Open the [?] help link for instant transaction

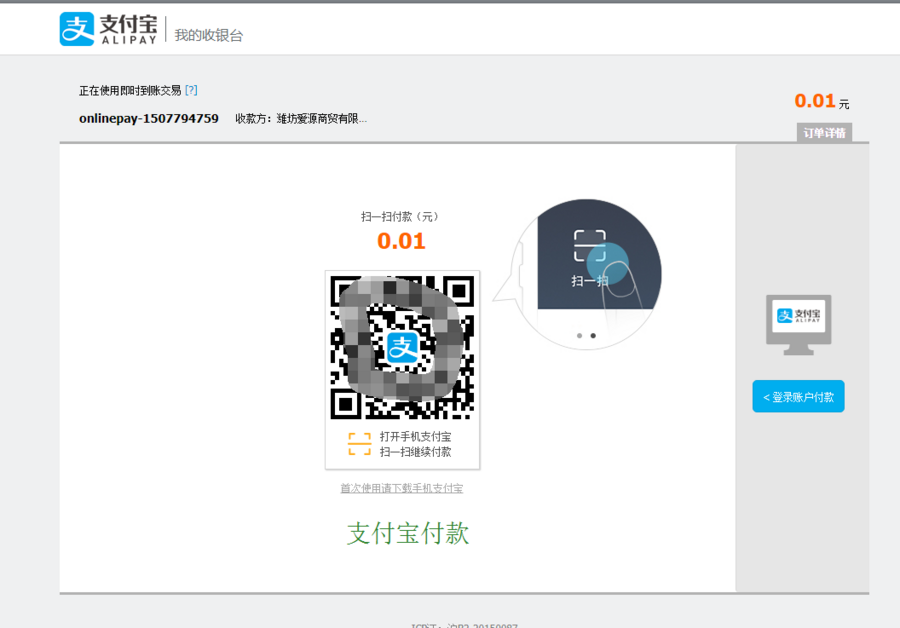click(x=191, y=90)
